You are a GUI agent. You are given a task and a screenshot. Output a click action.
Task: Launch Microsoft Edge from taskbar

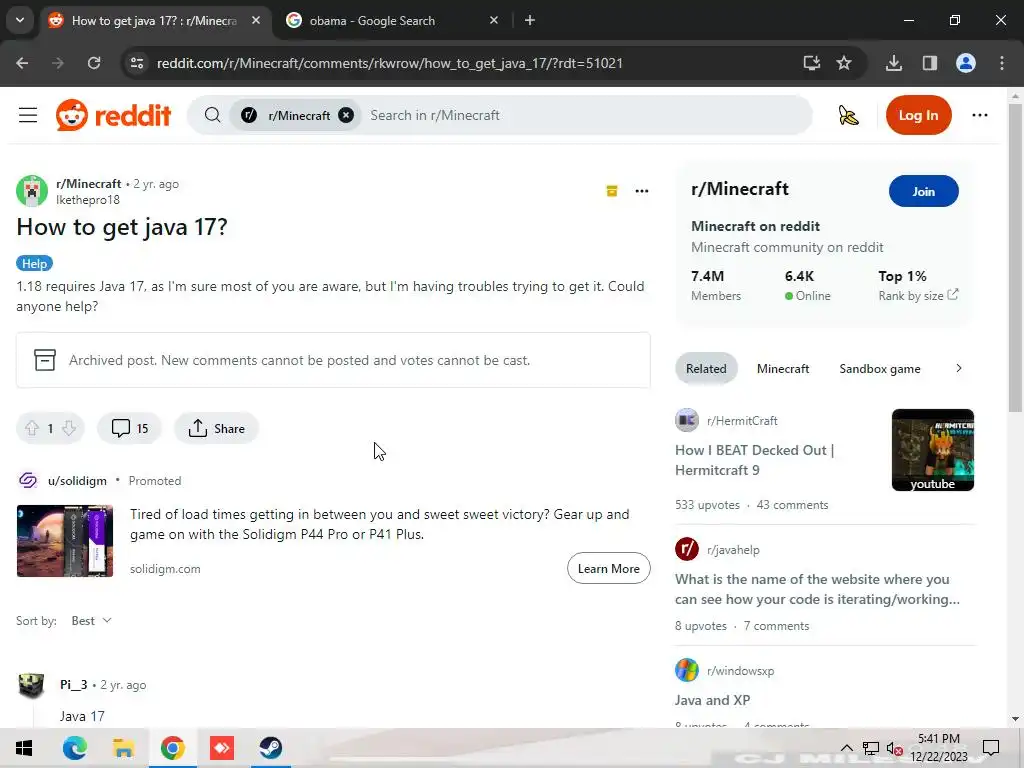pos(74,748)
